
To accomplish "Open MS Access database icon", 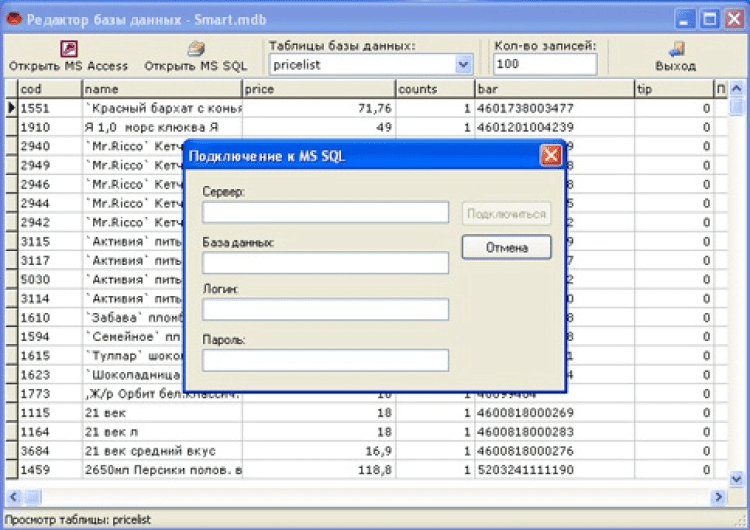I will click(69, 48).
